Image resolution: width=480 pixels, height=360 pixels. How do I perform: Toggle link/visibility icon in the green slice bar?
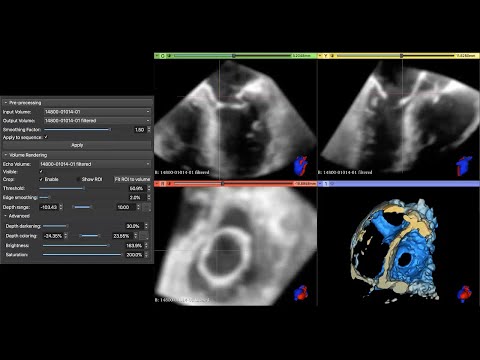(x=169, y=56)
